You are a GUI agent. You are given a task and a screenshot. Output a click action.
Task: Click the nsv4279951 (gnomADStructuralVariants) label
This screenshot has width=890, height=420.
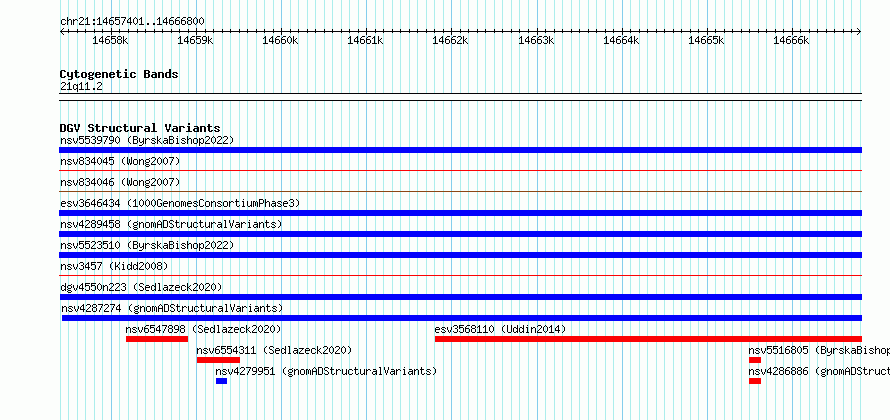[326, 371]
